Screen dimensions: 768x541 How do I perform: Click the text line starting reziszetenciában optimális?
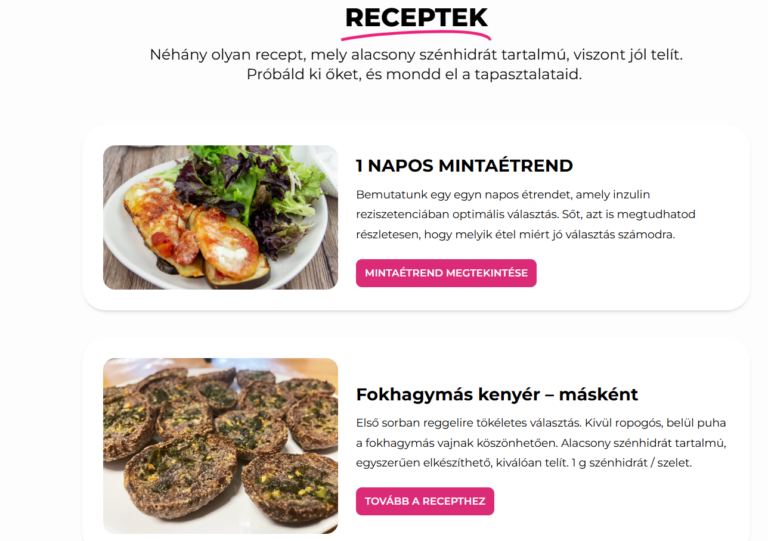[x=526, y=214]
